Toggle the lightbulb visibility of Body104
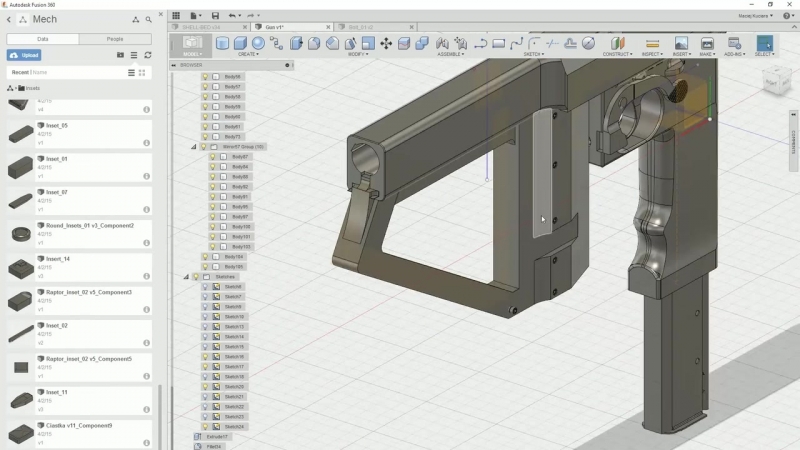The height and width of the screenshot is (450, 800). tap(205, 257)
